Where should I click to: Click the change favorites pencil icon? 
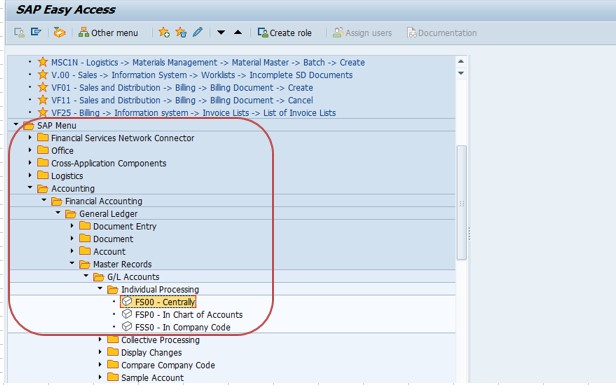198,32
